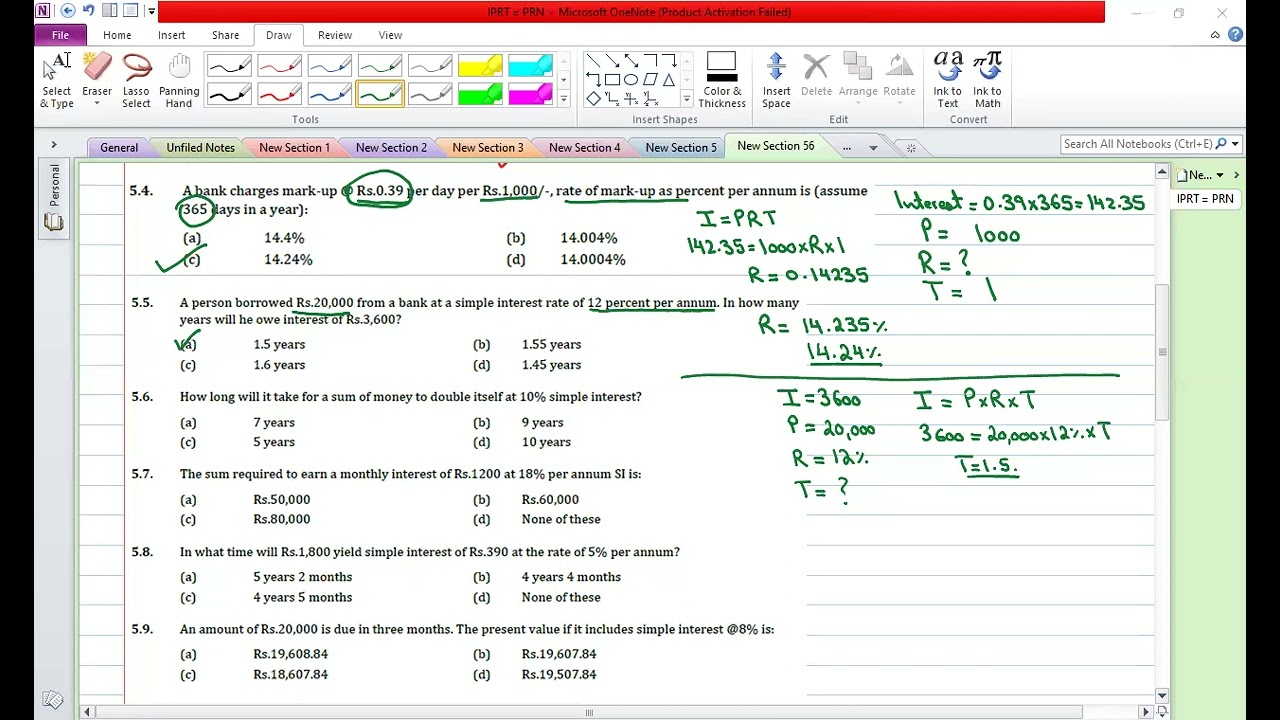Open the section list dropdown arrow

pyautogui.click(x=873, y=148)
